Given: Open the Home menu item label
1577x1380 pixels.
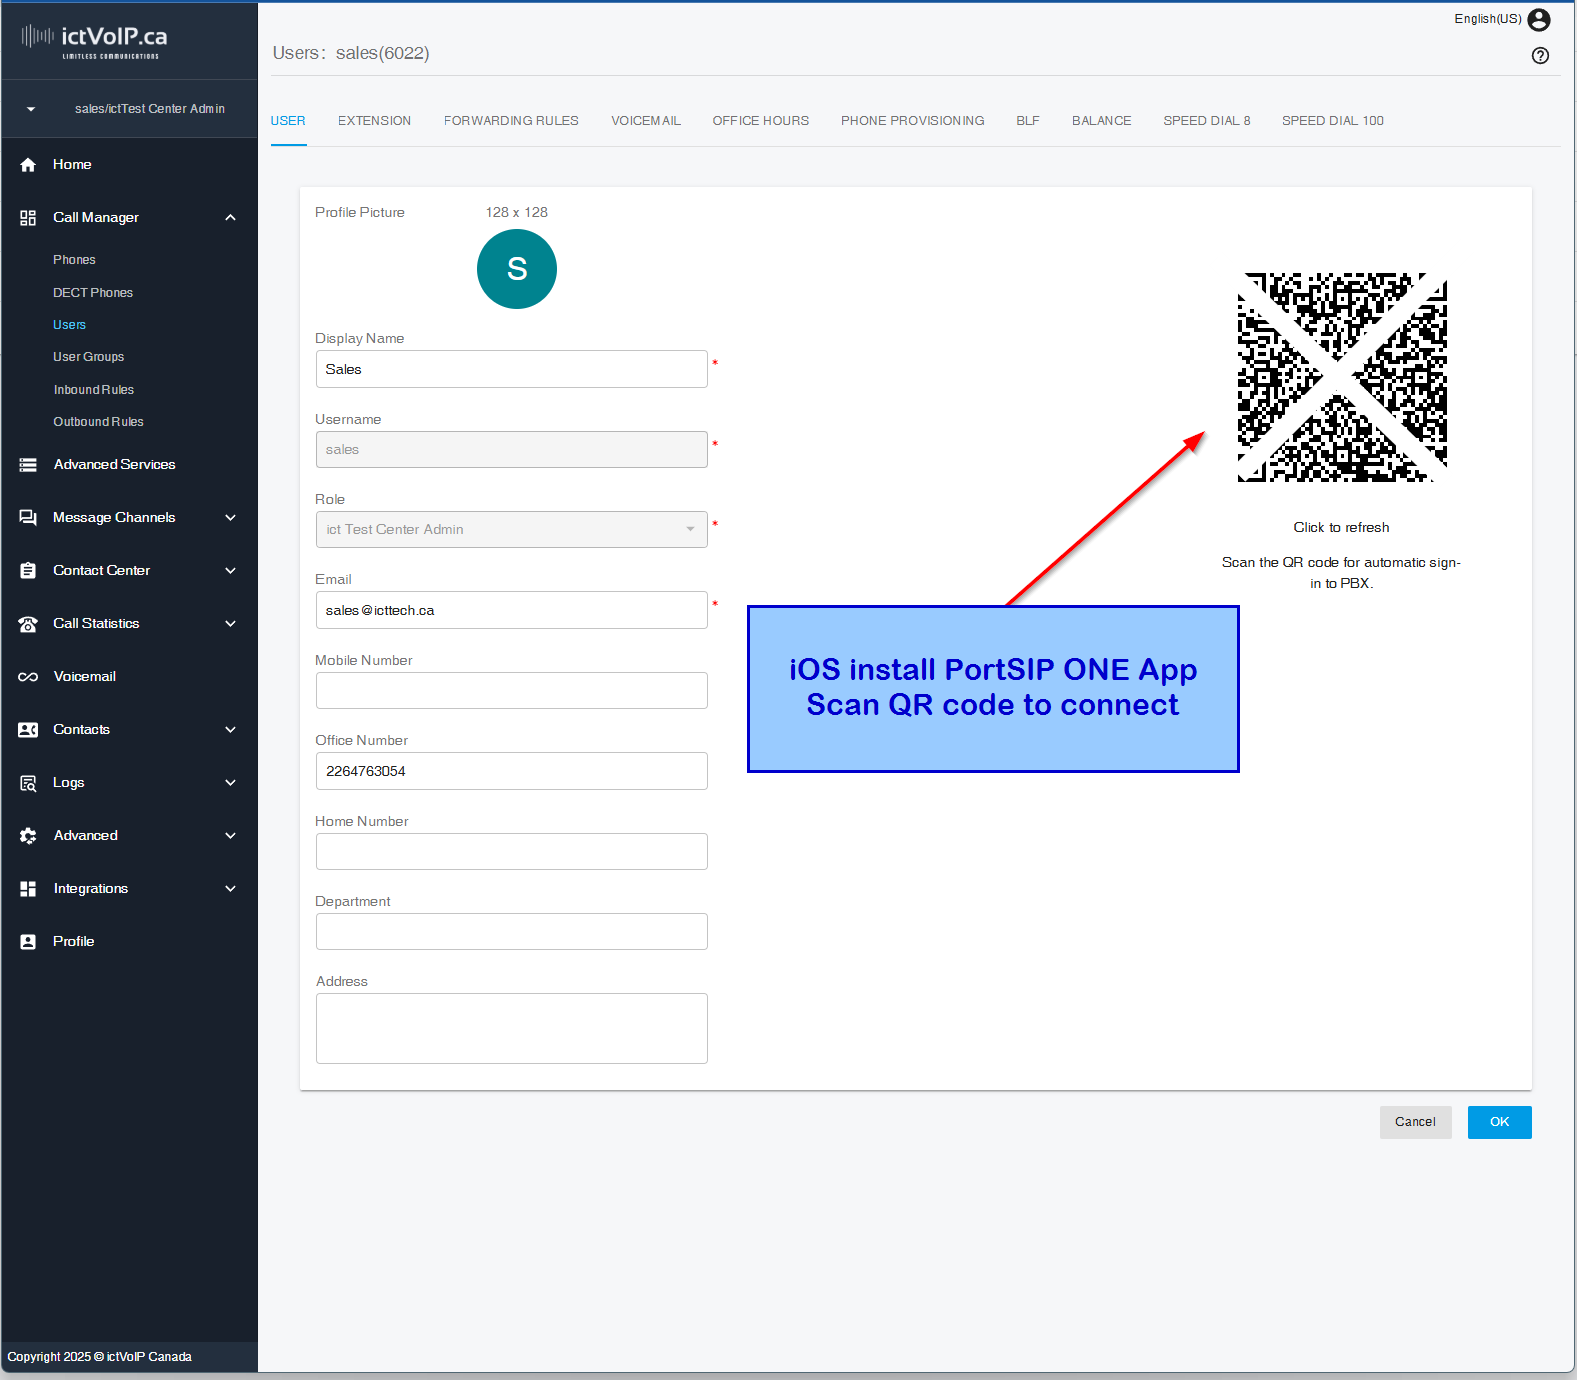Looking at the screenshot, I should click(x=72, y=165).
